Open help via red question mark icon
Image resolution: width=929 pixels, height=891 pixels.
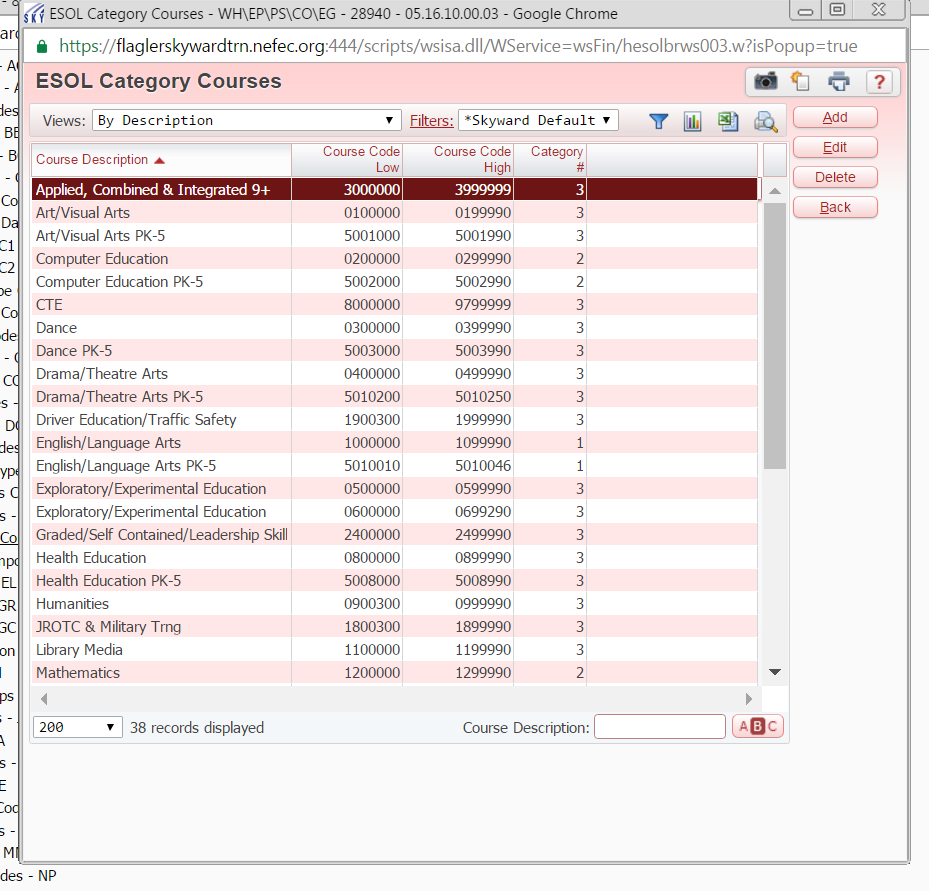[x=879, y=82]
